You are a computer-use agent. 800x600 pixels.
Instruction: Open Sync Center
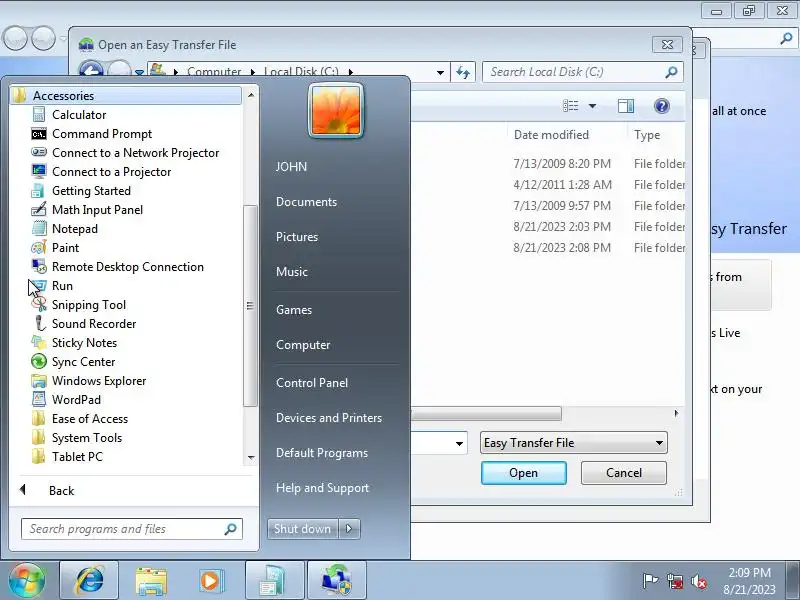coord(83,362)
